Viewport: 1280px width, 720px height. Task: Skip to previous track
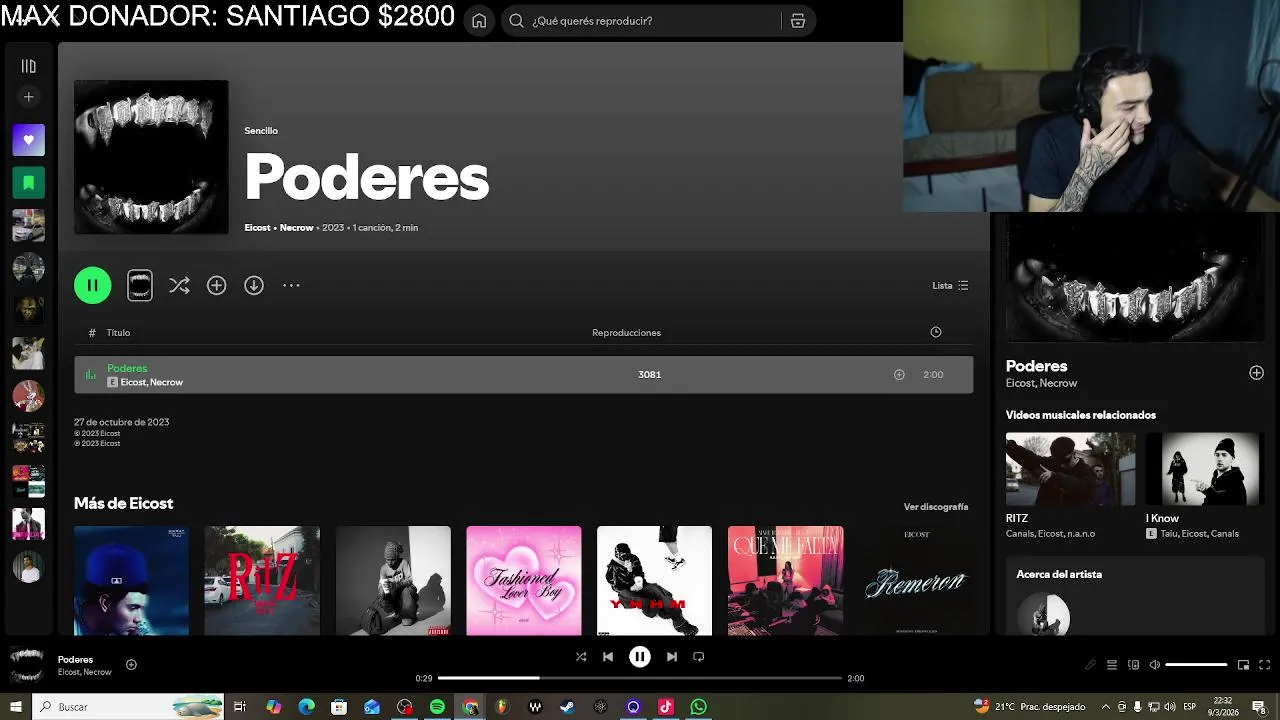tap(608, 657)
